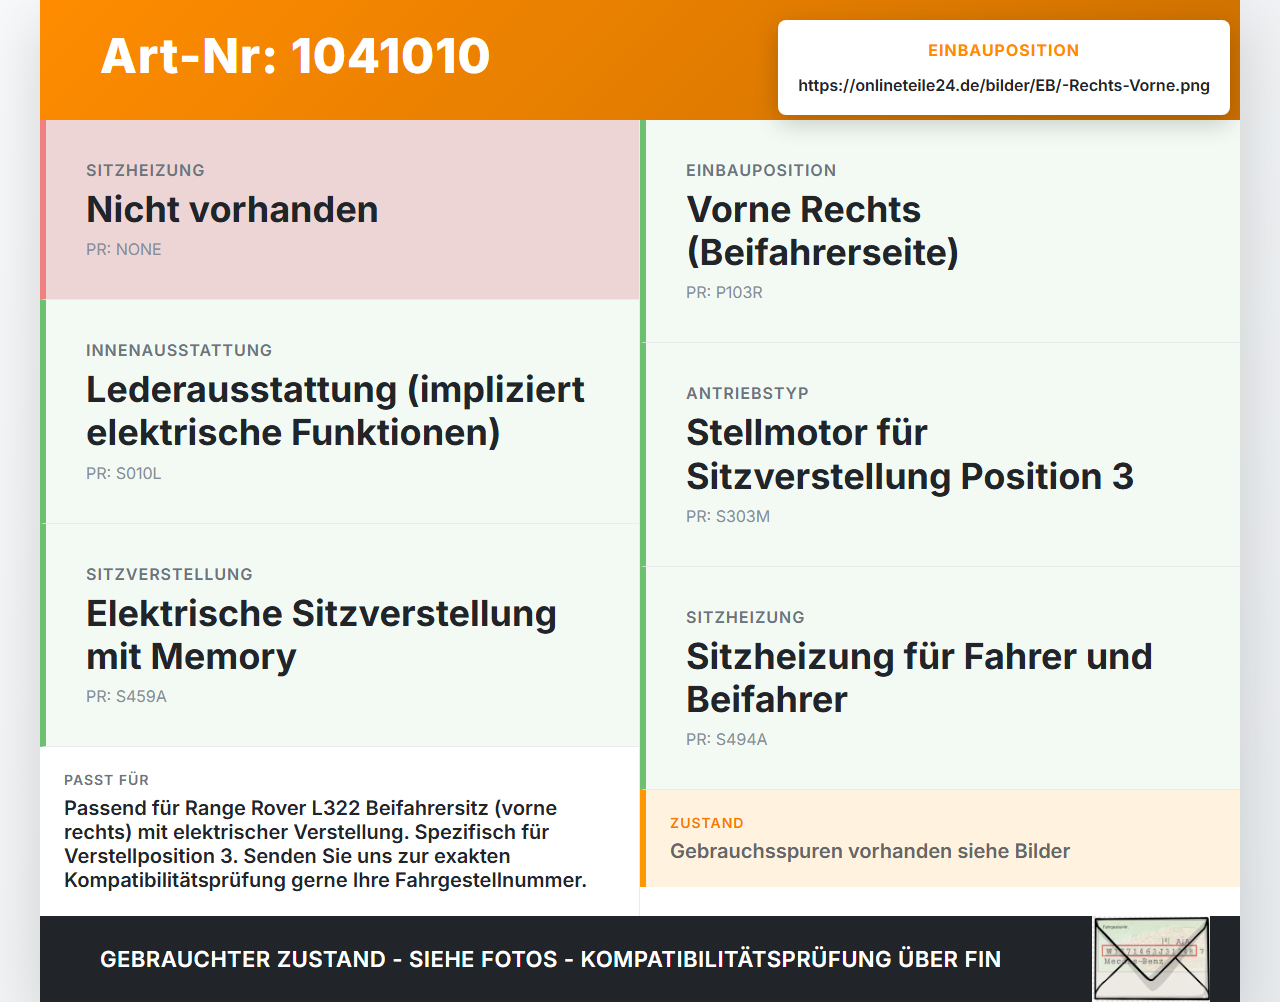
Task: Click the ANTRIEBSTYP section label
Action: tap(747, 393)
